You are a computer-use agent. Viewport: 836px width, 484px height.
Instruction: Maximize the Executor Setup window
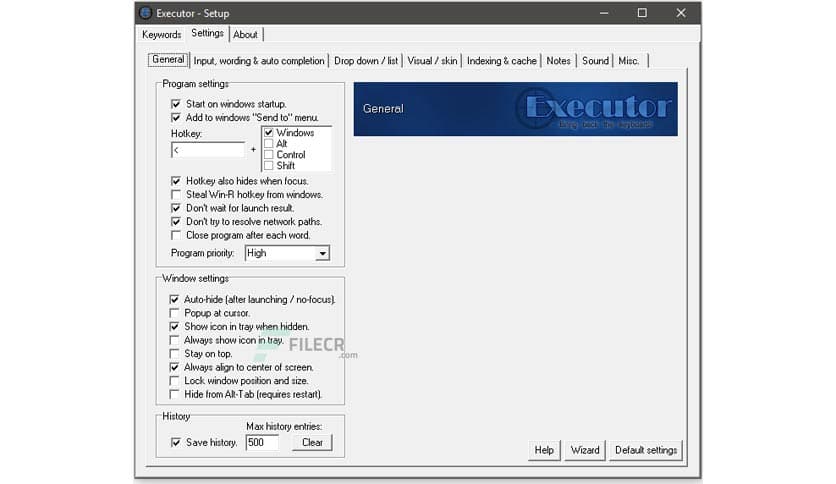[x=642, y=13]
